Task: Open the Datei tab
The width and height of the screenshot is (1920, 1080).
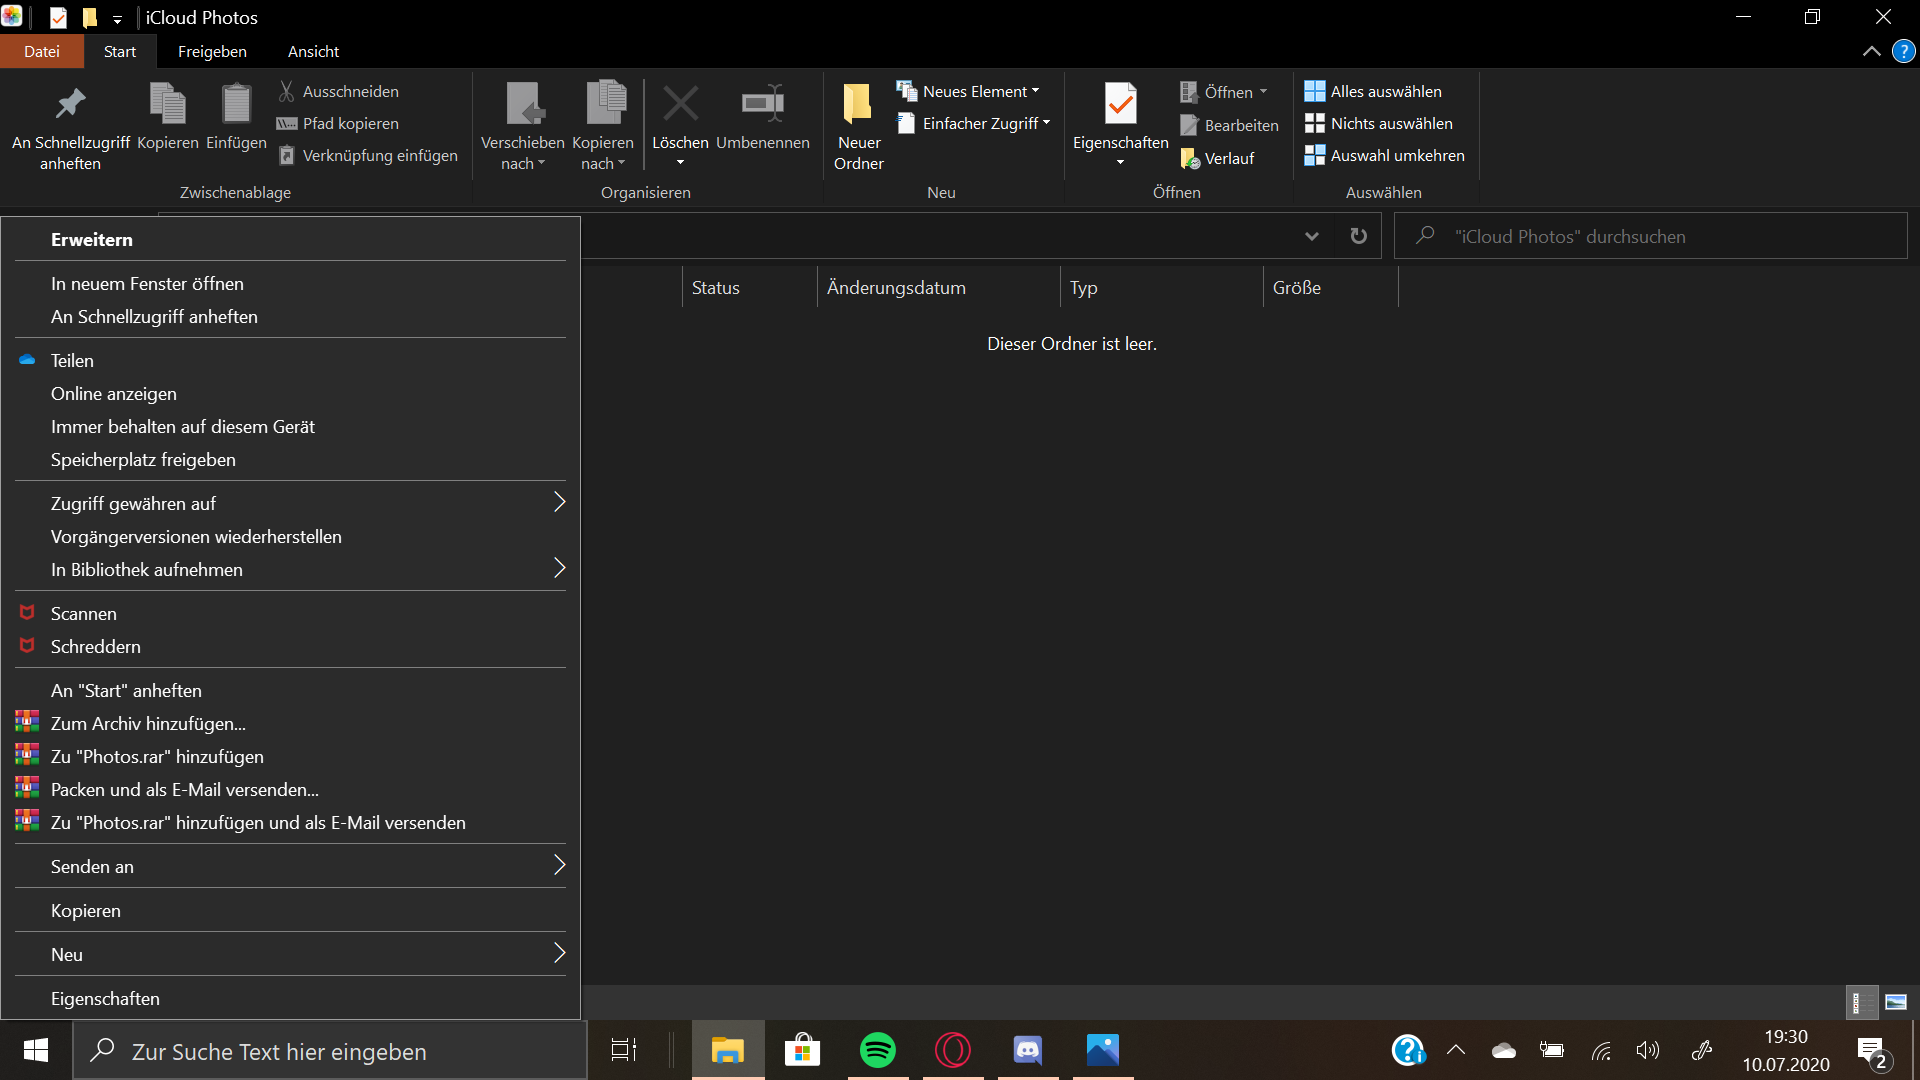Action: (42, 51)
